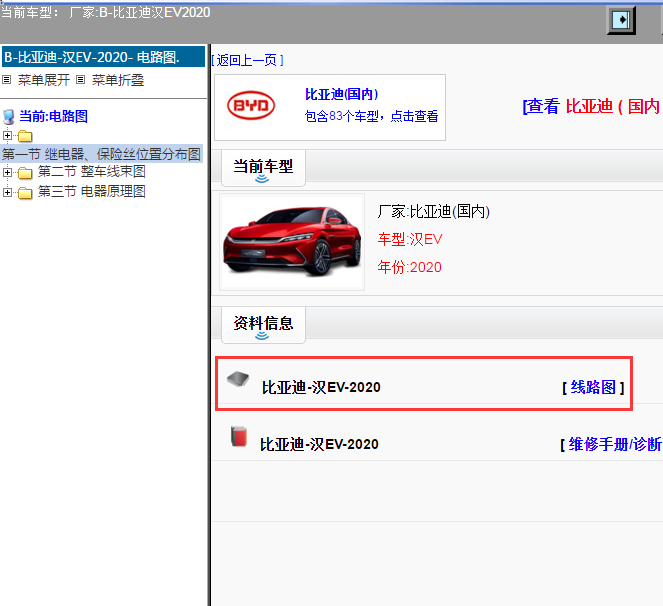Click 比亚迪-汉EV-2020 title in 线路图 row

click(x=321, y=387)
